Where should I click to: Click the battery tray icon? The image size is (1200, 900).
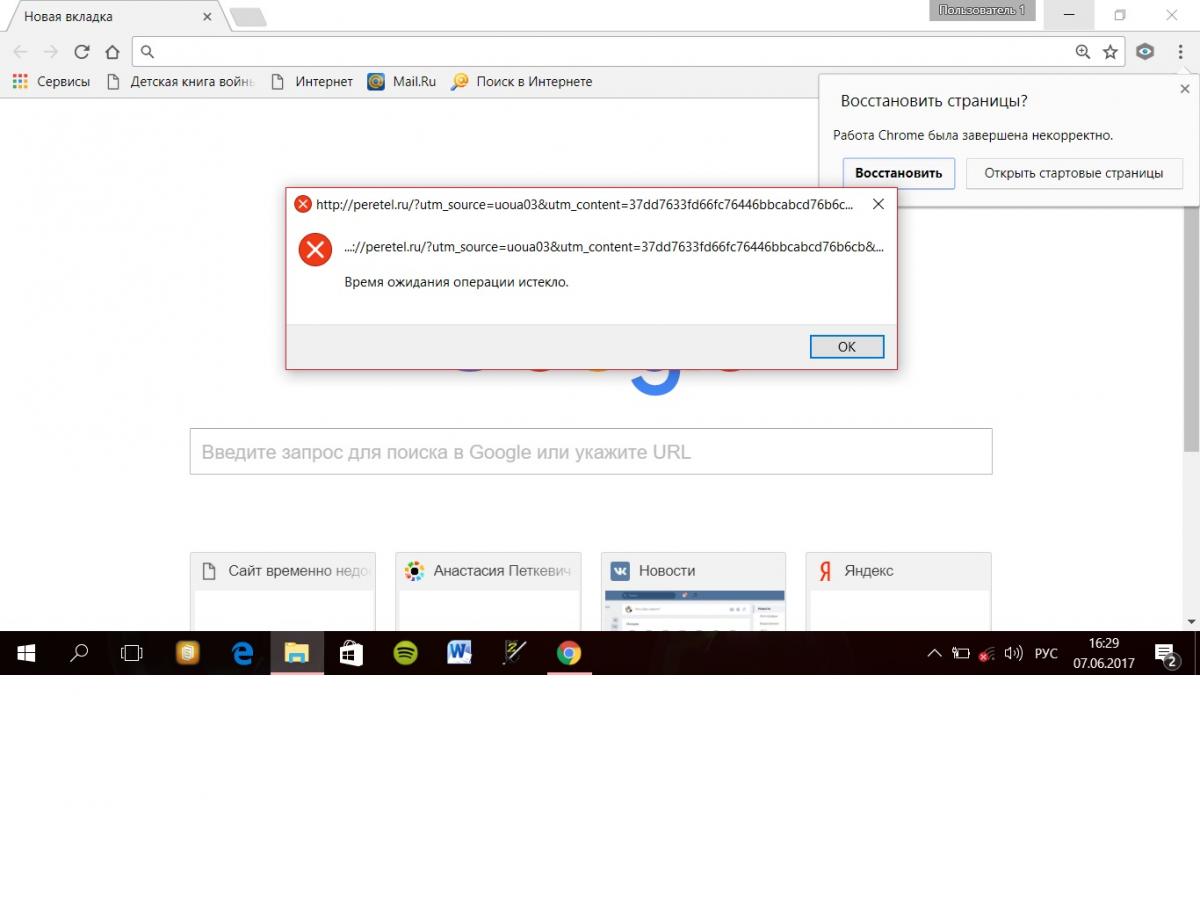961,653
